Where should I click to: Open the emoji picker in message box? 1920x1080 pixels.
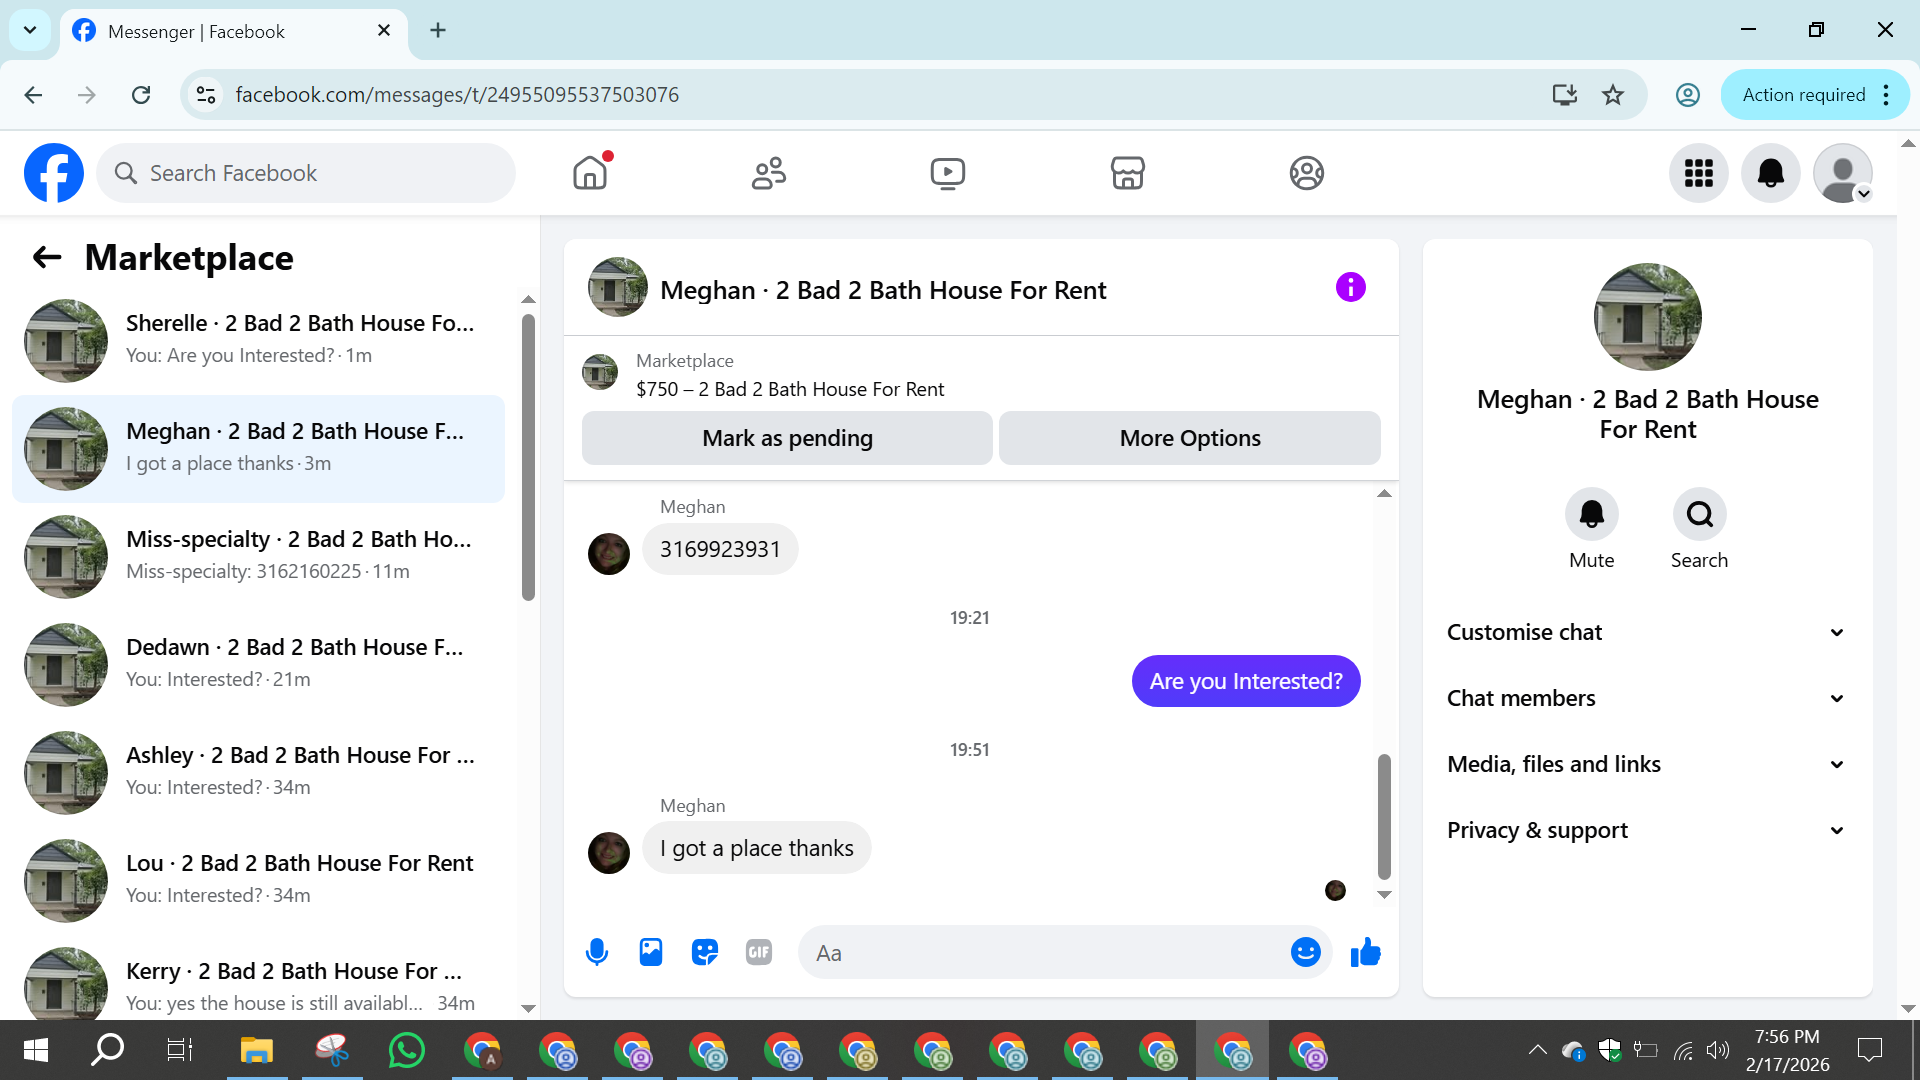1305,952
